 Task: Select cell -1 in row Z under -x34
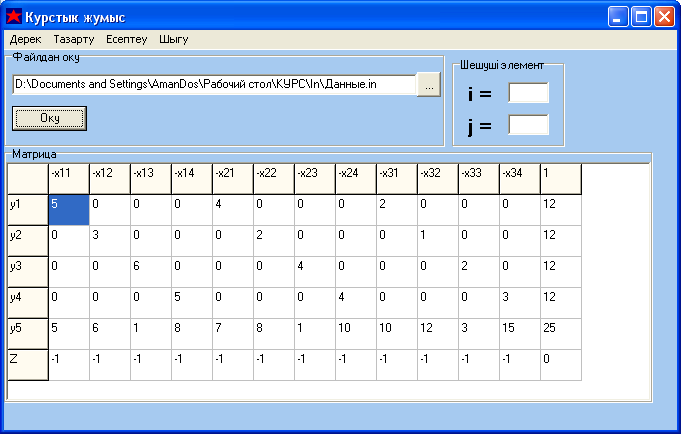[520, 365]
